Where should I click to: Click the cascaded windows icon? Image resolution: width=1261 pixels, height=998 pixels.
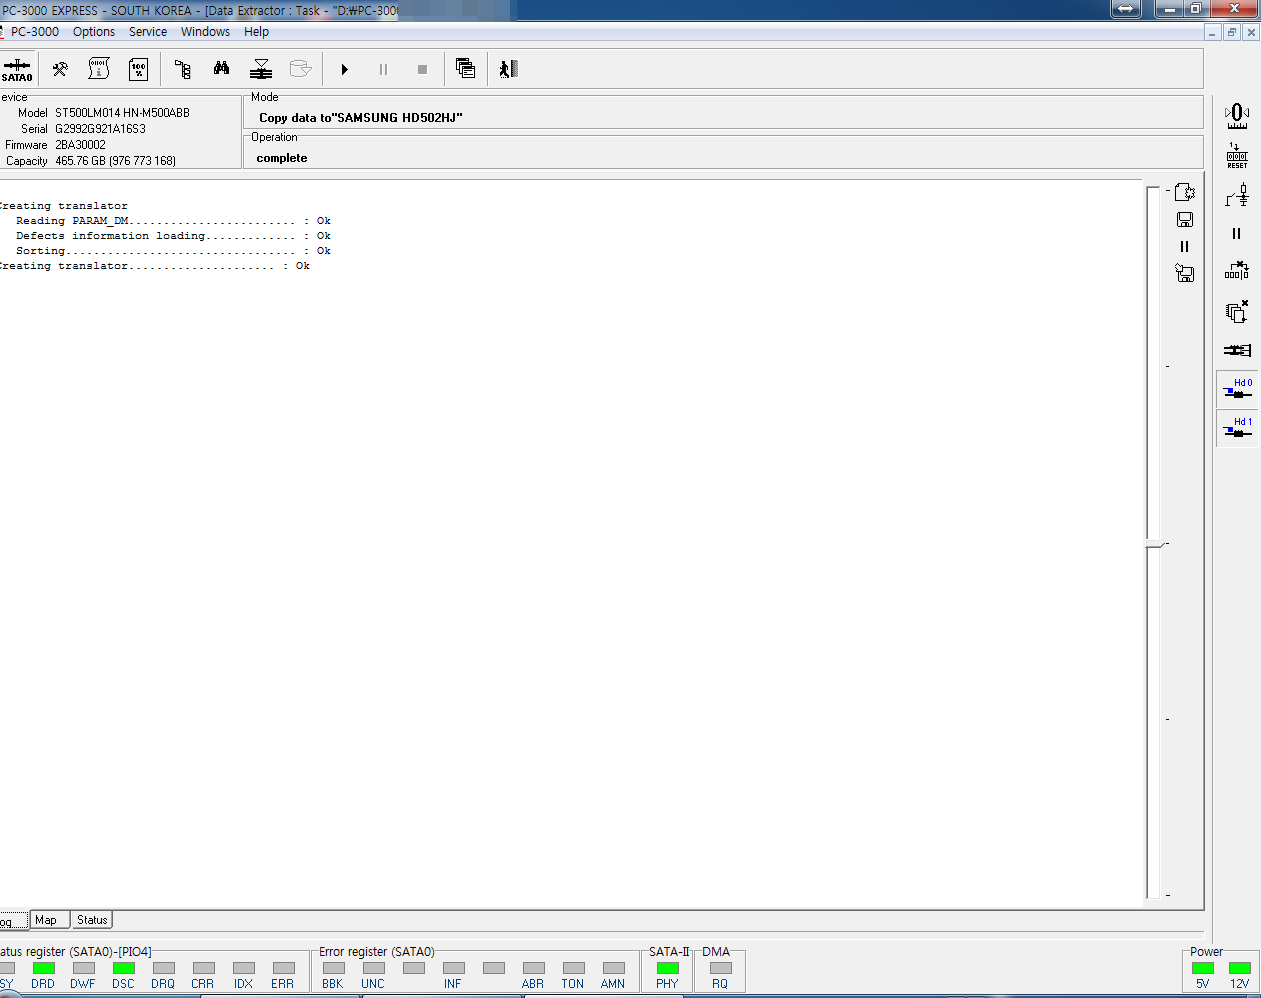coord(465,69)
